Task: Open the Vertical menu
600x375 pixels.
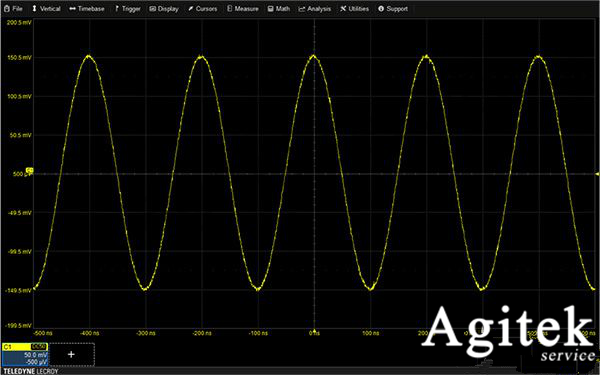Action: 46,8
